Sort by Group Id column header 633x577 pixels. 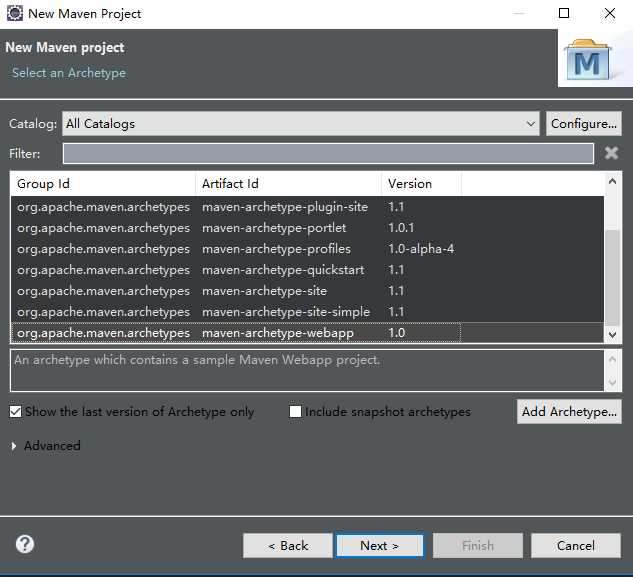click(103, 184)
